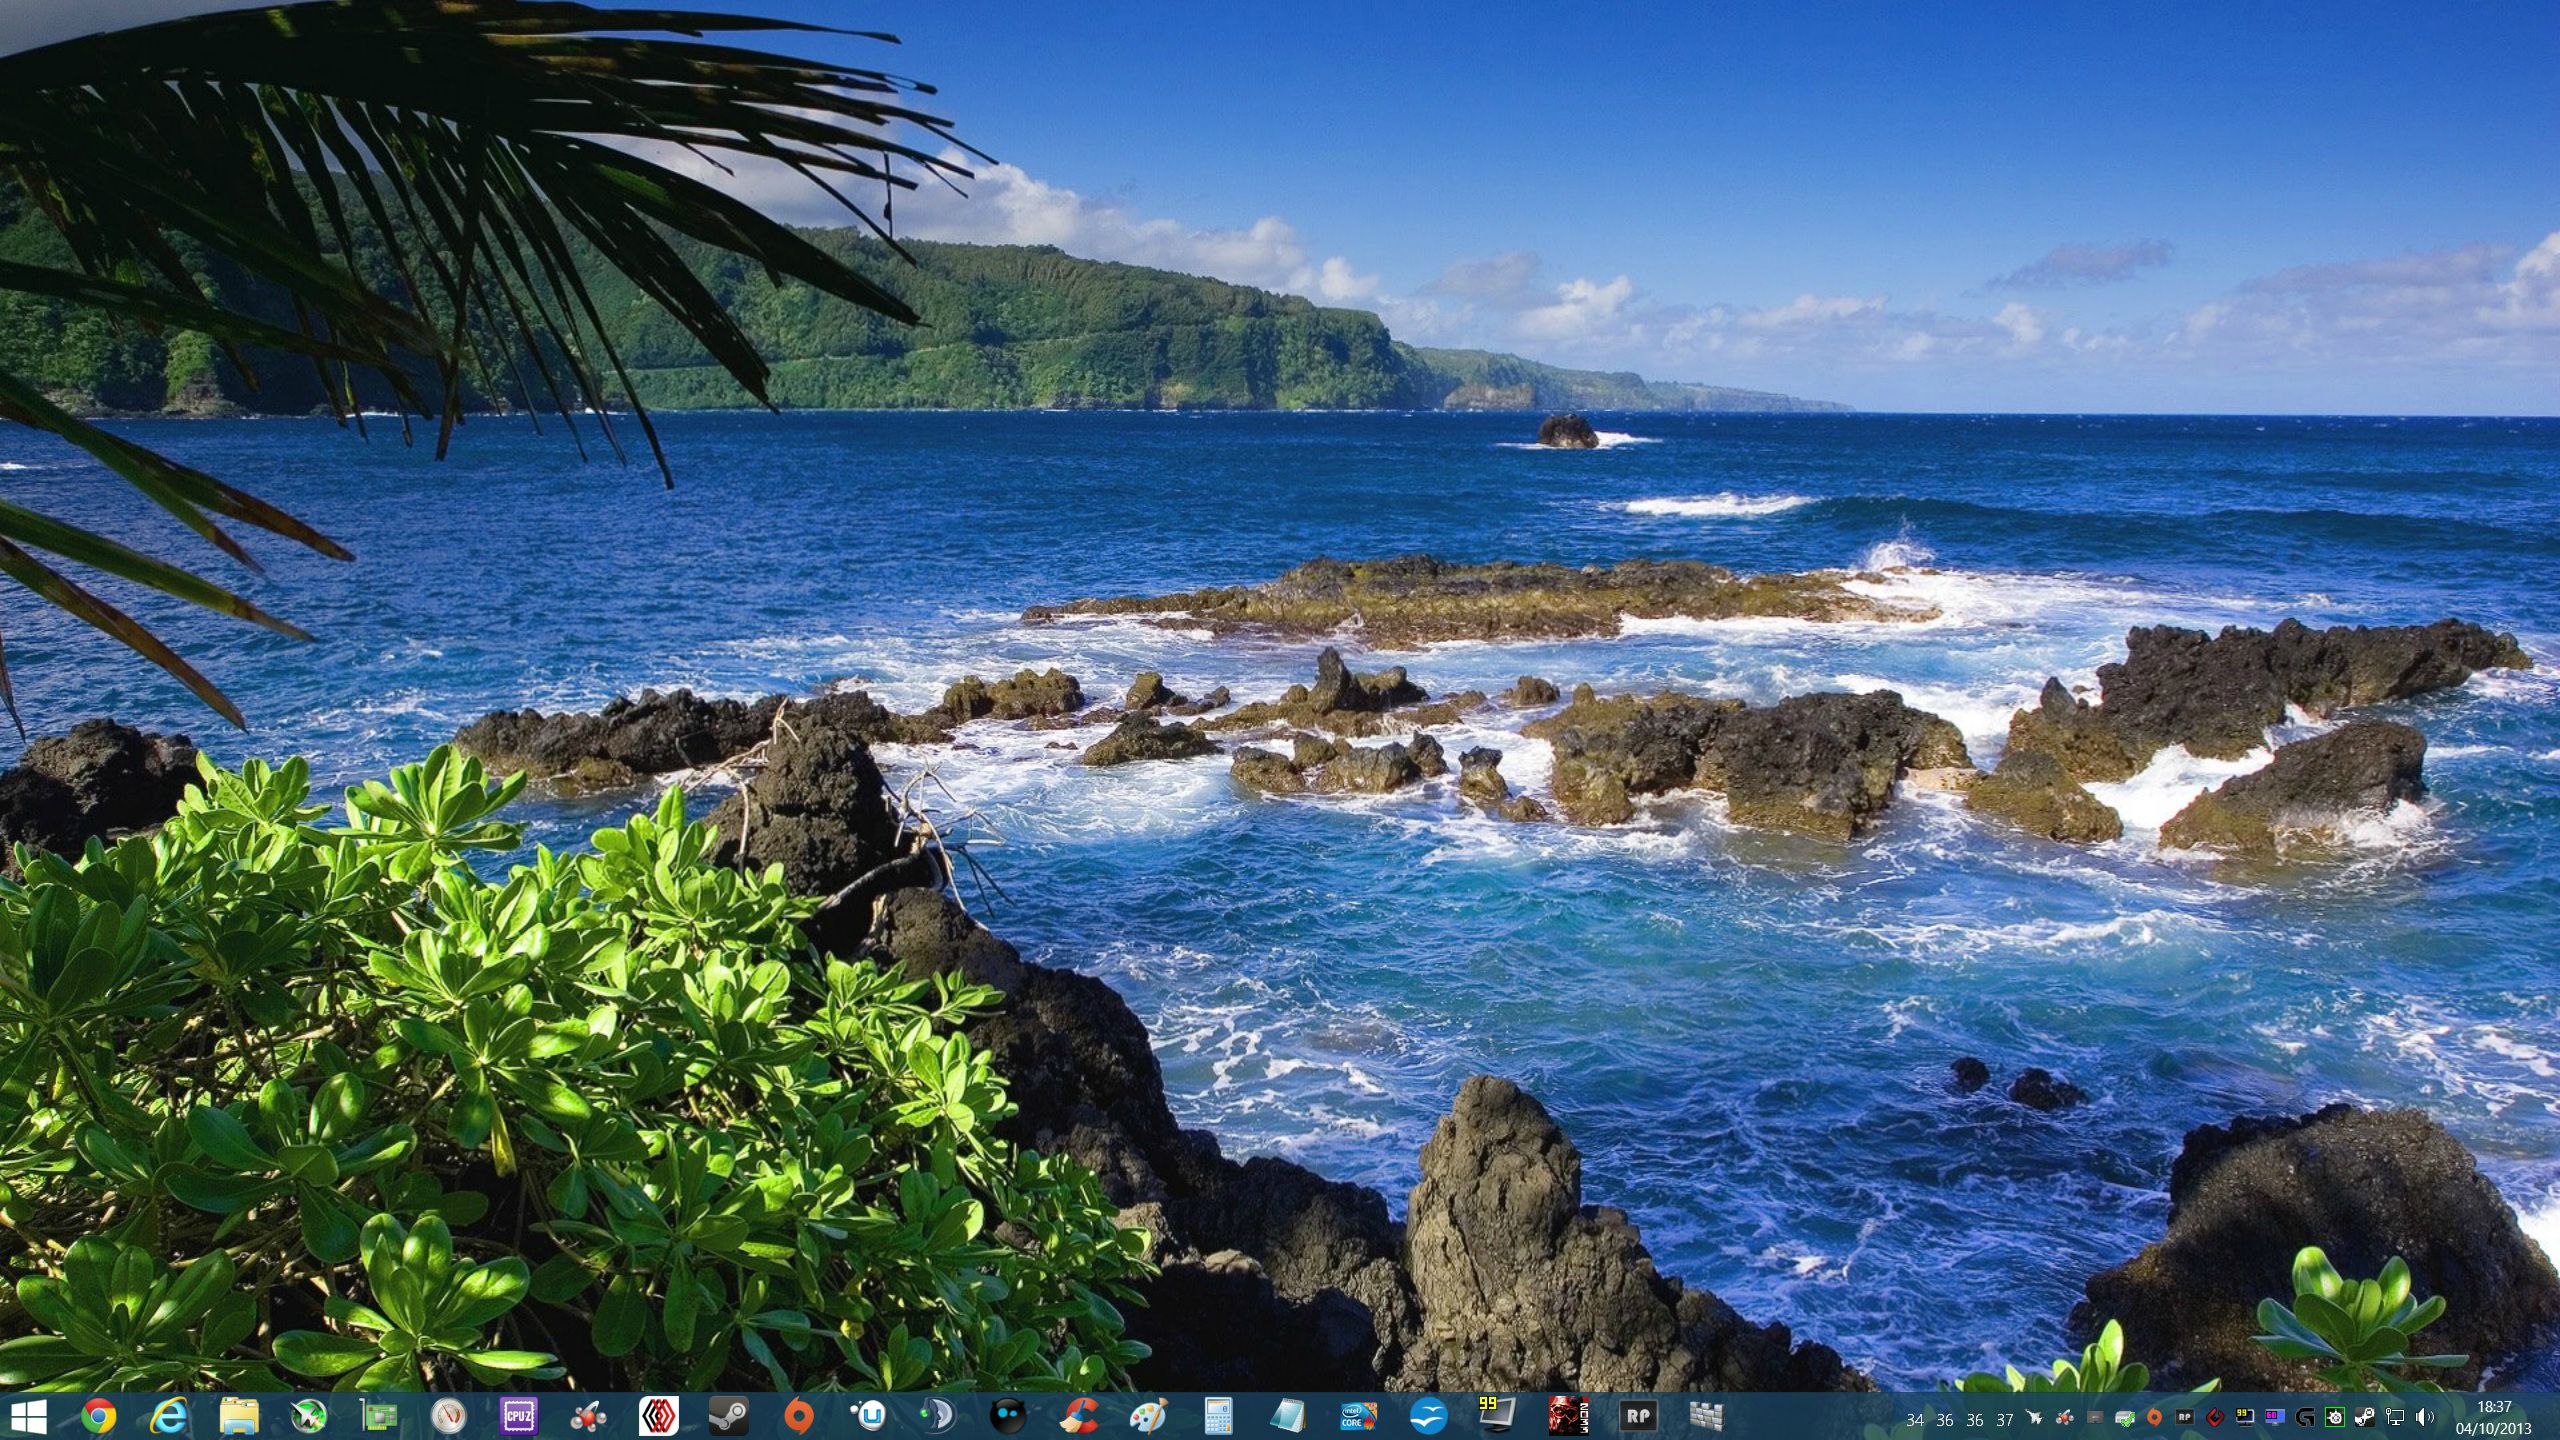Open the jet plane icon in system tray
The image size is (2560, 1440).
[2034, 1417]
